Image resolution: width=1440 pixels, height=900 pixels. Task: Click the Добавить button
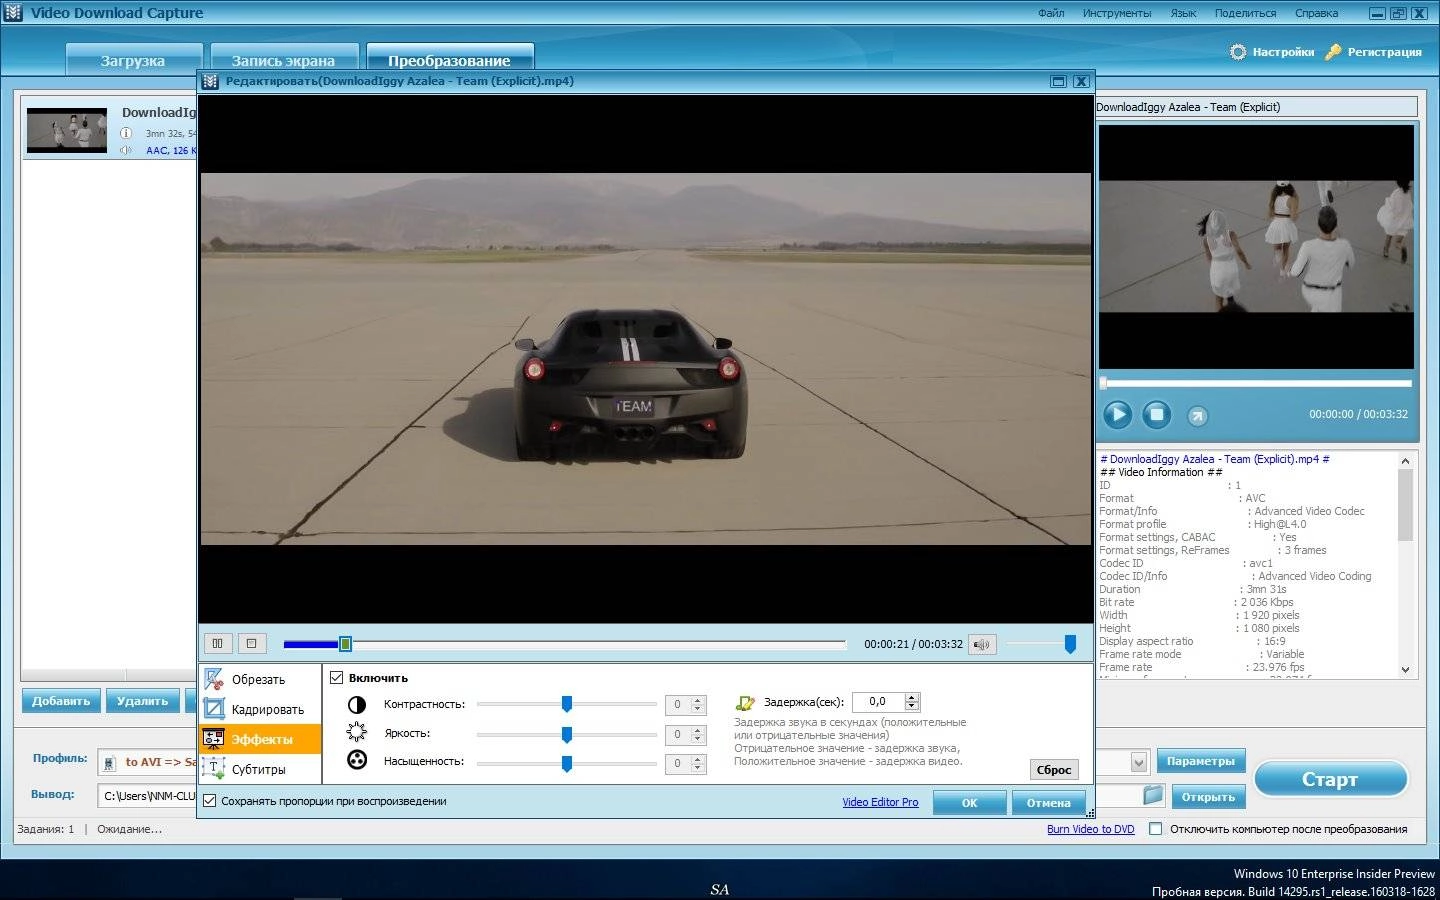pos(61,701)
